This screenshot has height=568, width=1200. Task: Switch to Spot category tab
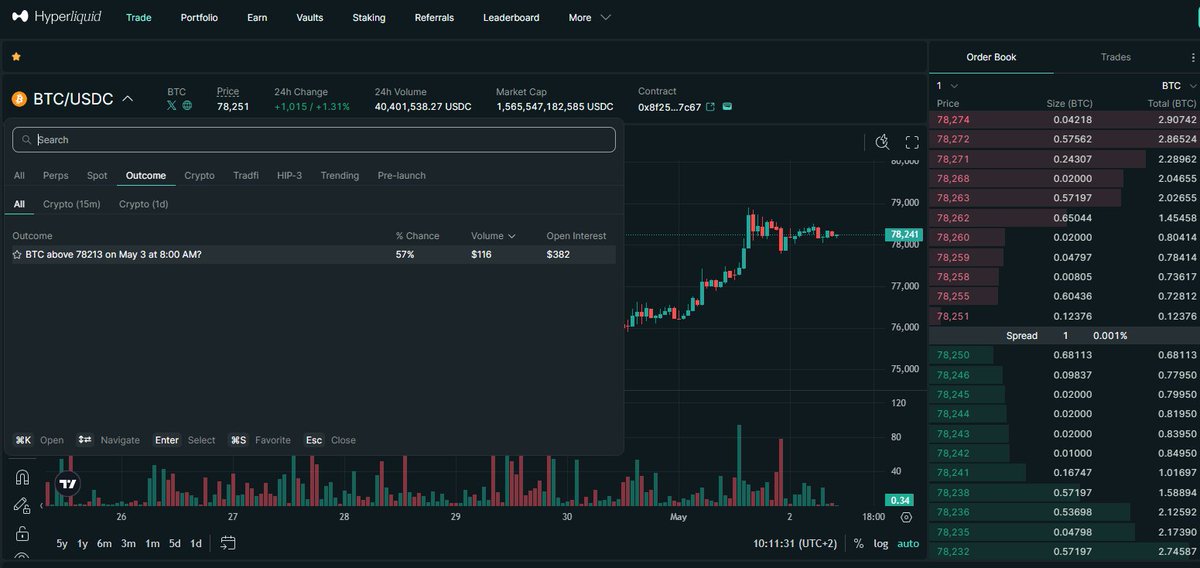(x=97, y=175)
